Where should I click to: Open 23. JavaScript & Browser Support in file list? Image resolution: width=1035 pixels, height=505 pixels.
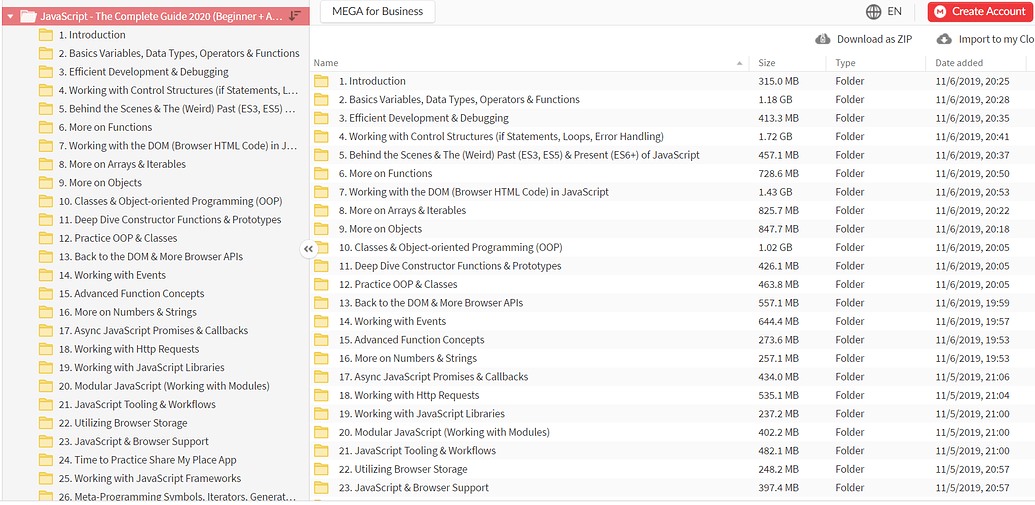414,488
